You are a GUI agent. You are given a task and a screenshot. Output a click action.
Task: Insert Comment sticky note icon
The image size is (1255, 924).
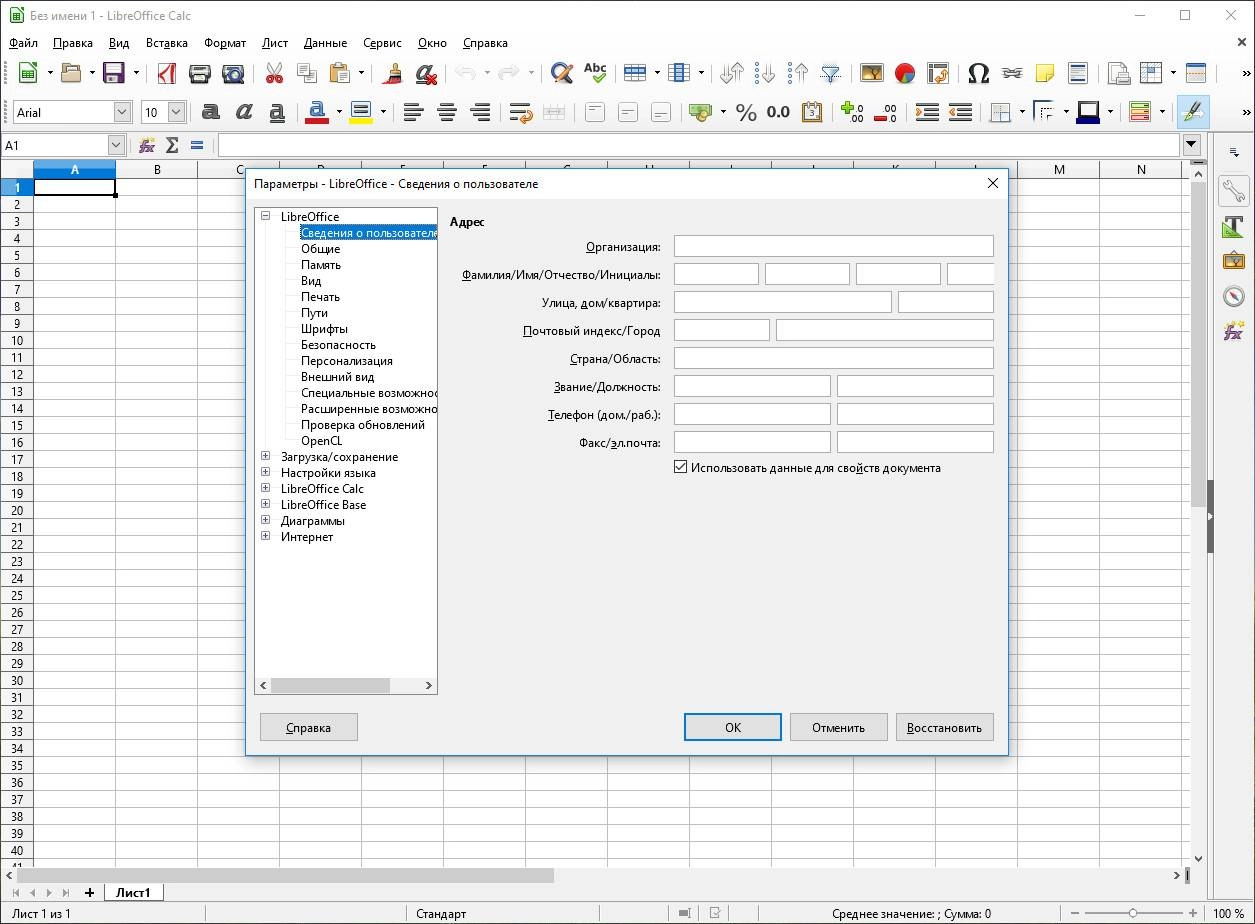click(1045, 73)
